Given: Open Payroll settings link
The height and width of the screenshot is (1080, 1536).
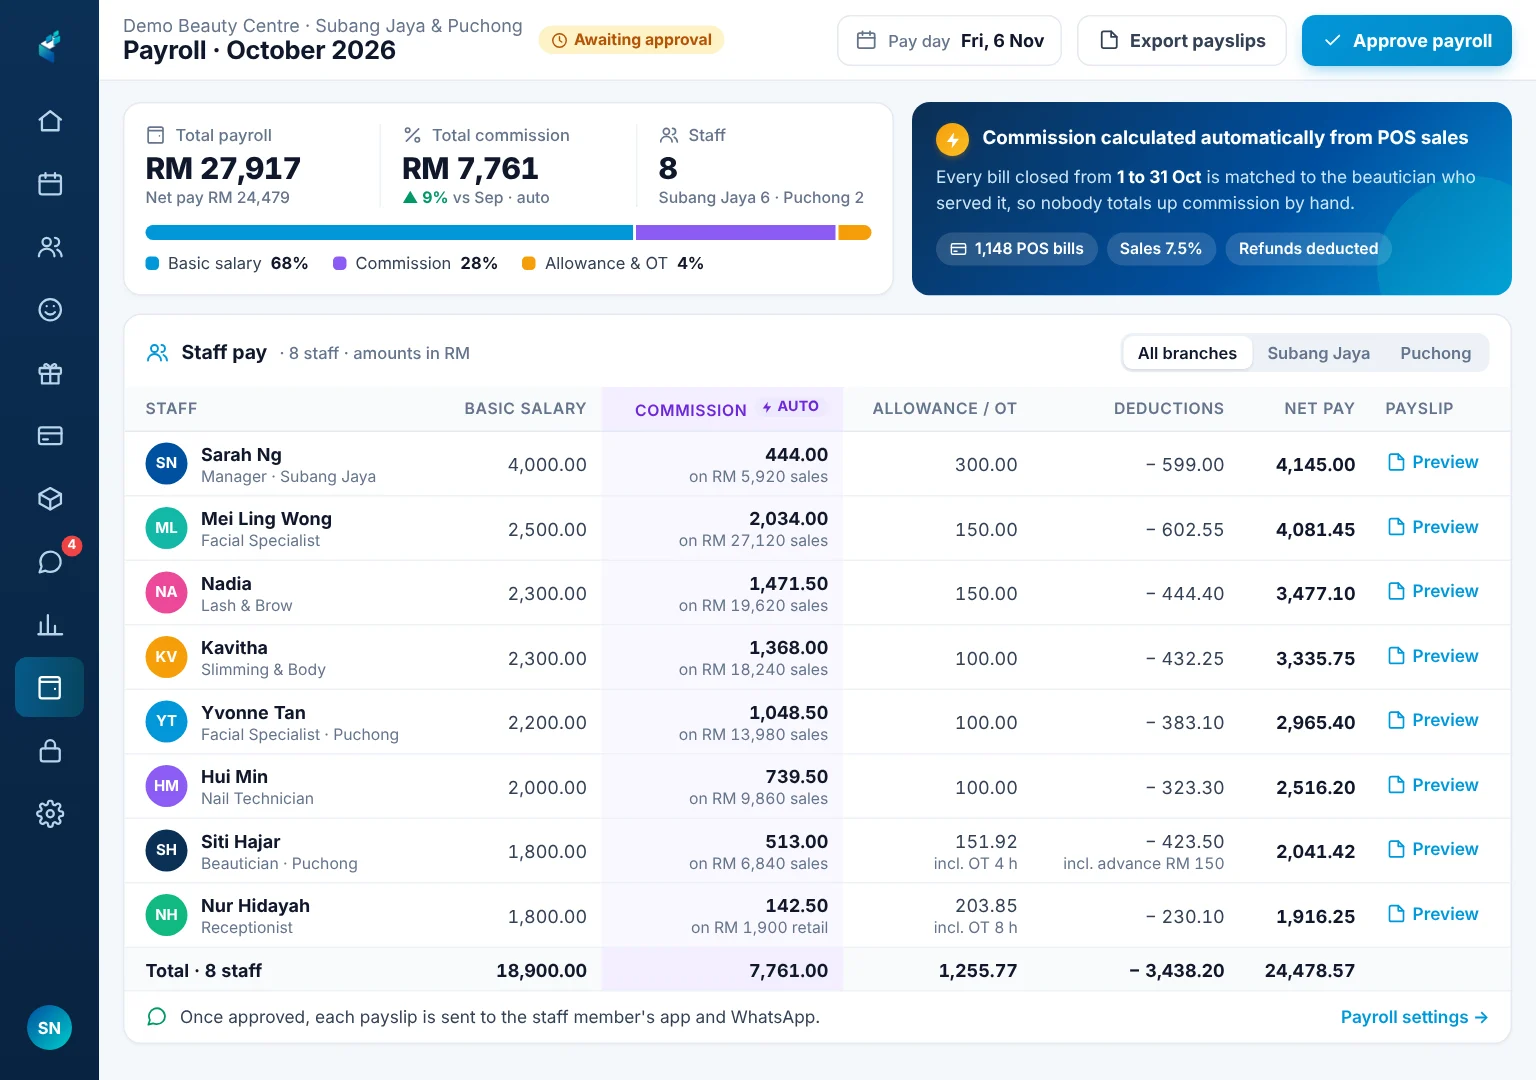Looking at the screenshot, I should (1414, 1017).
